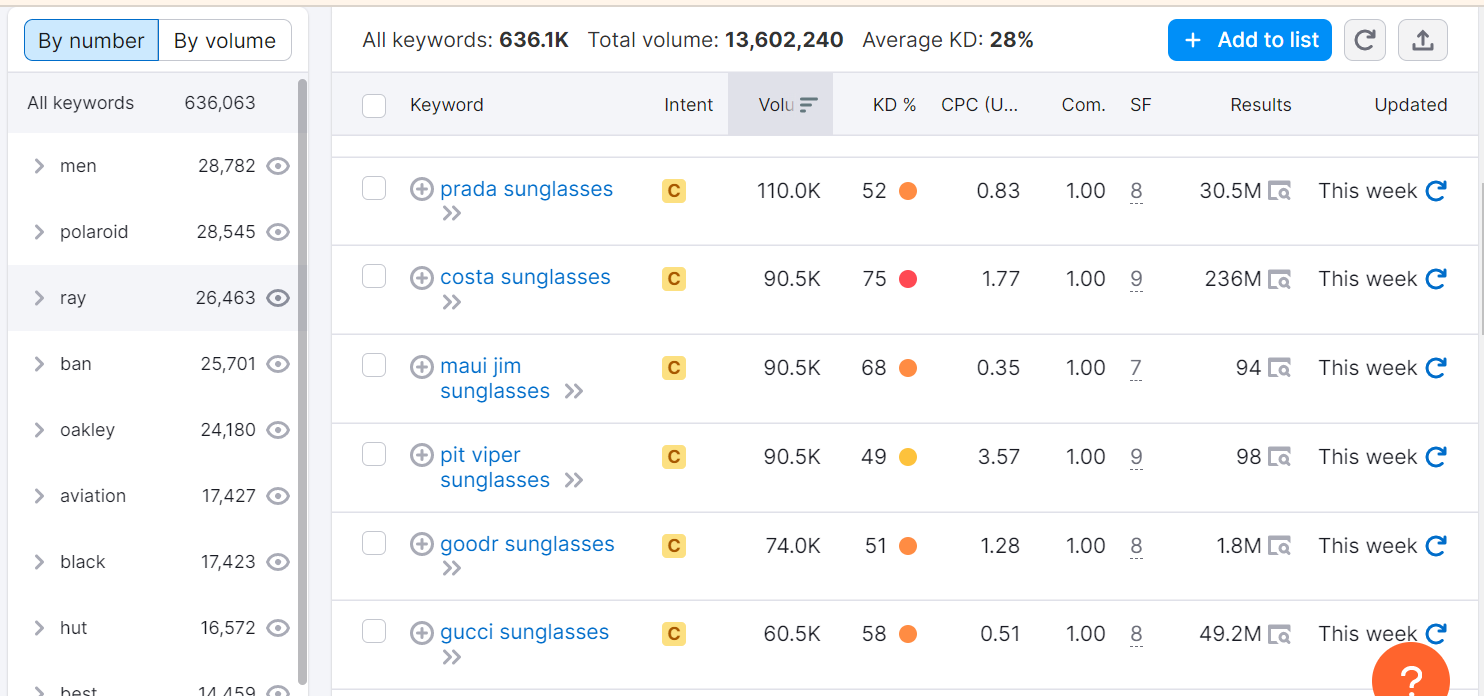Click the plus icon beside pit viper sunglasses
The width and height of the screenshot is (1484, 696).
(422, 455)
